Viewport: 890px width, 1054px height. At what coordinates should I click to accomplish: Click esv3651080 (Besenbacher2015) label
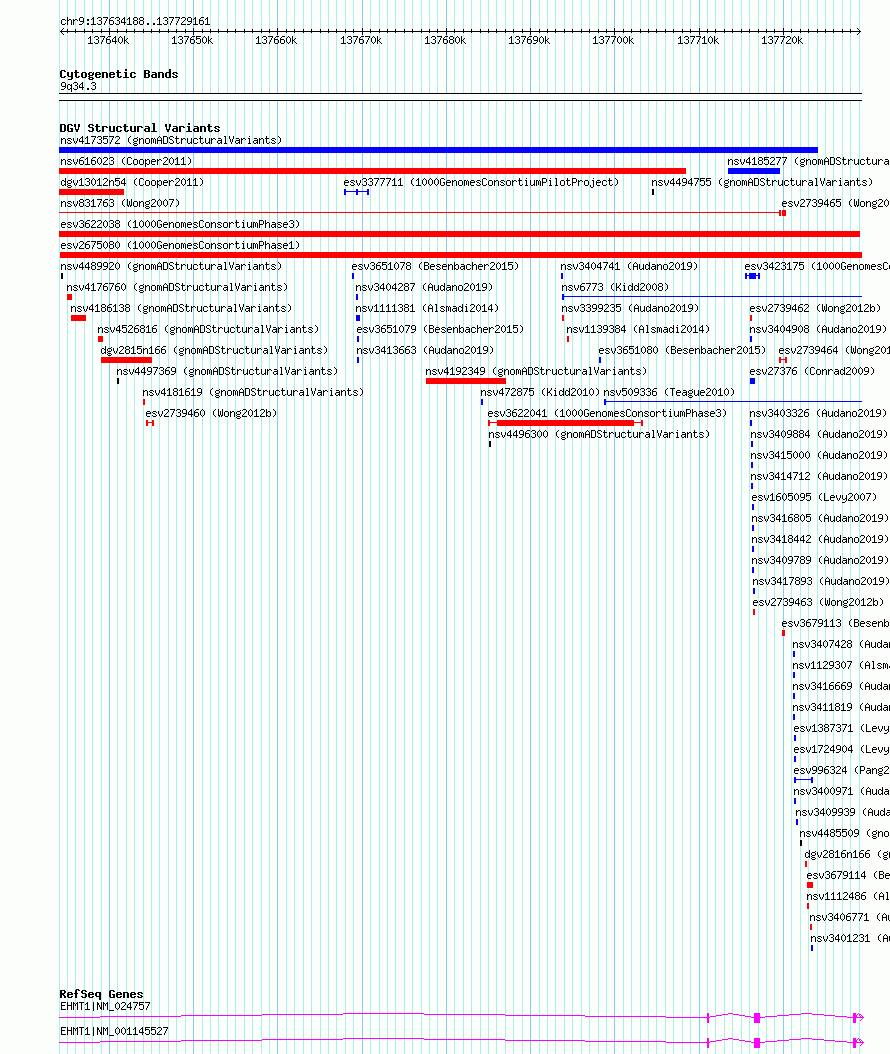682,350
